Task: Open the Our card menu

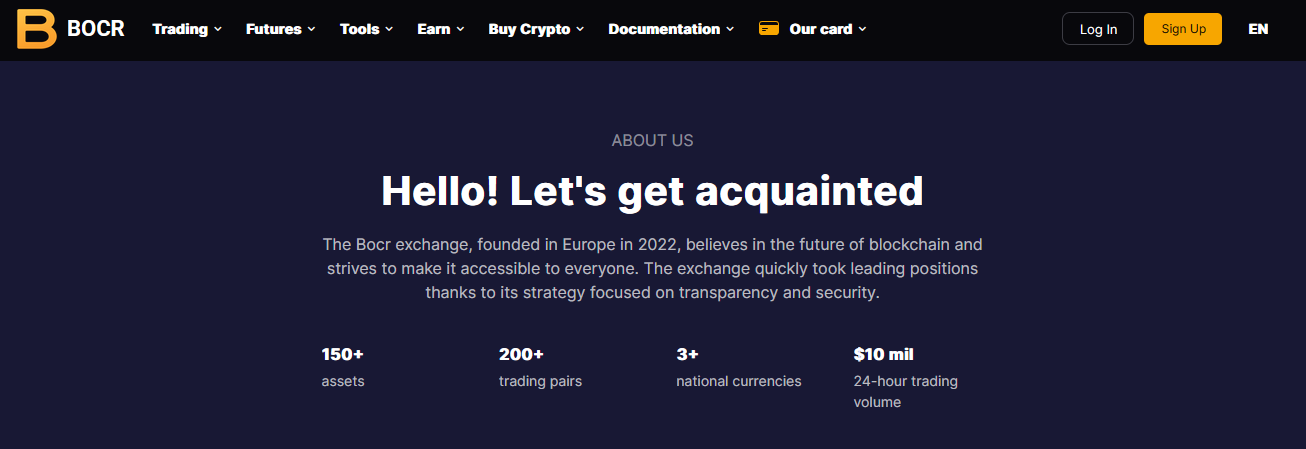Action: pos(820,29)
